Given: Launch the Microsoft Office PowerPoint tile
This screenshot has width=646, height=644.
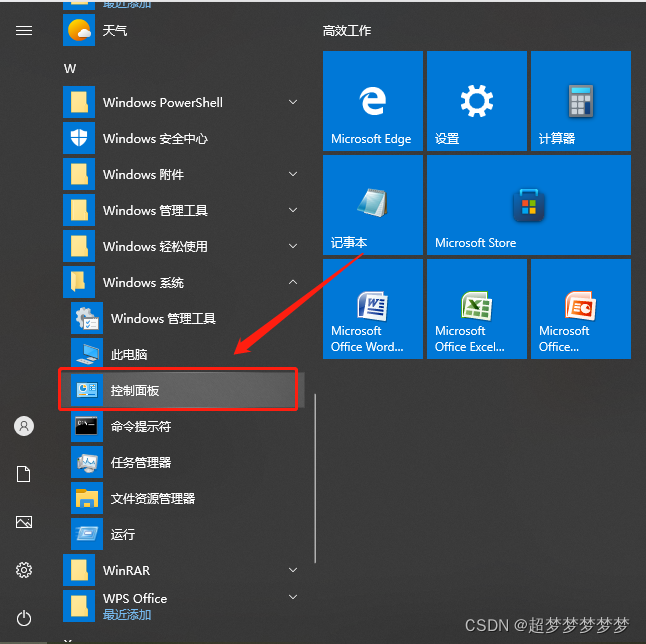Looking at the screenshot, I should (581, 309).
